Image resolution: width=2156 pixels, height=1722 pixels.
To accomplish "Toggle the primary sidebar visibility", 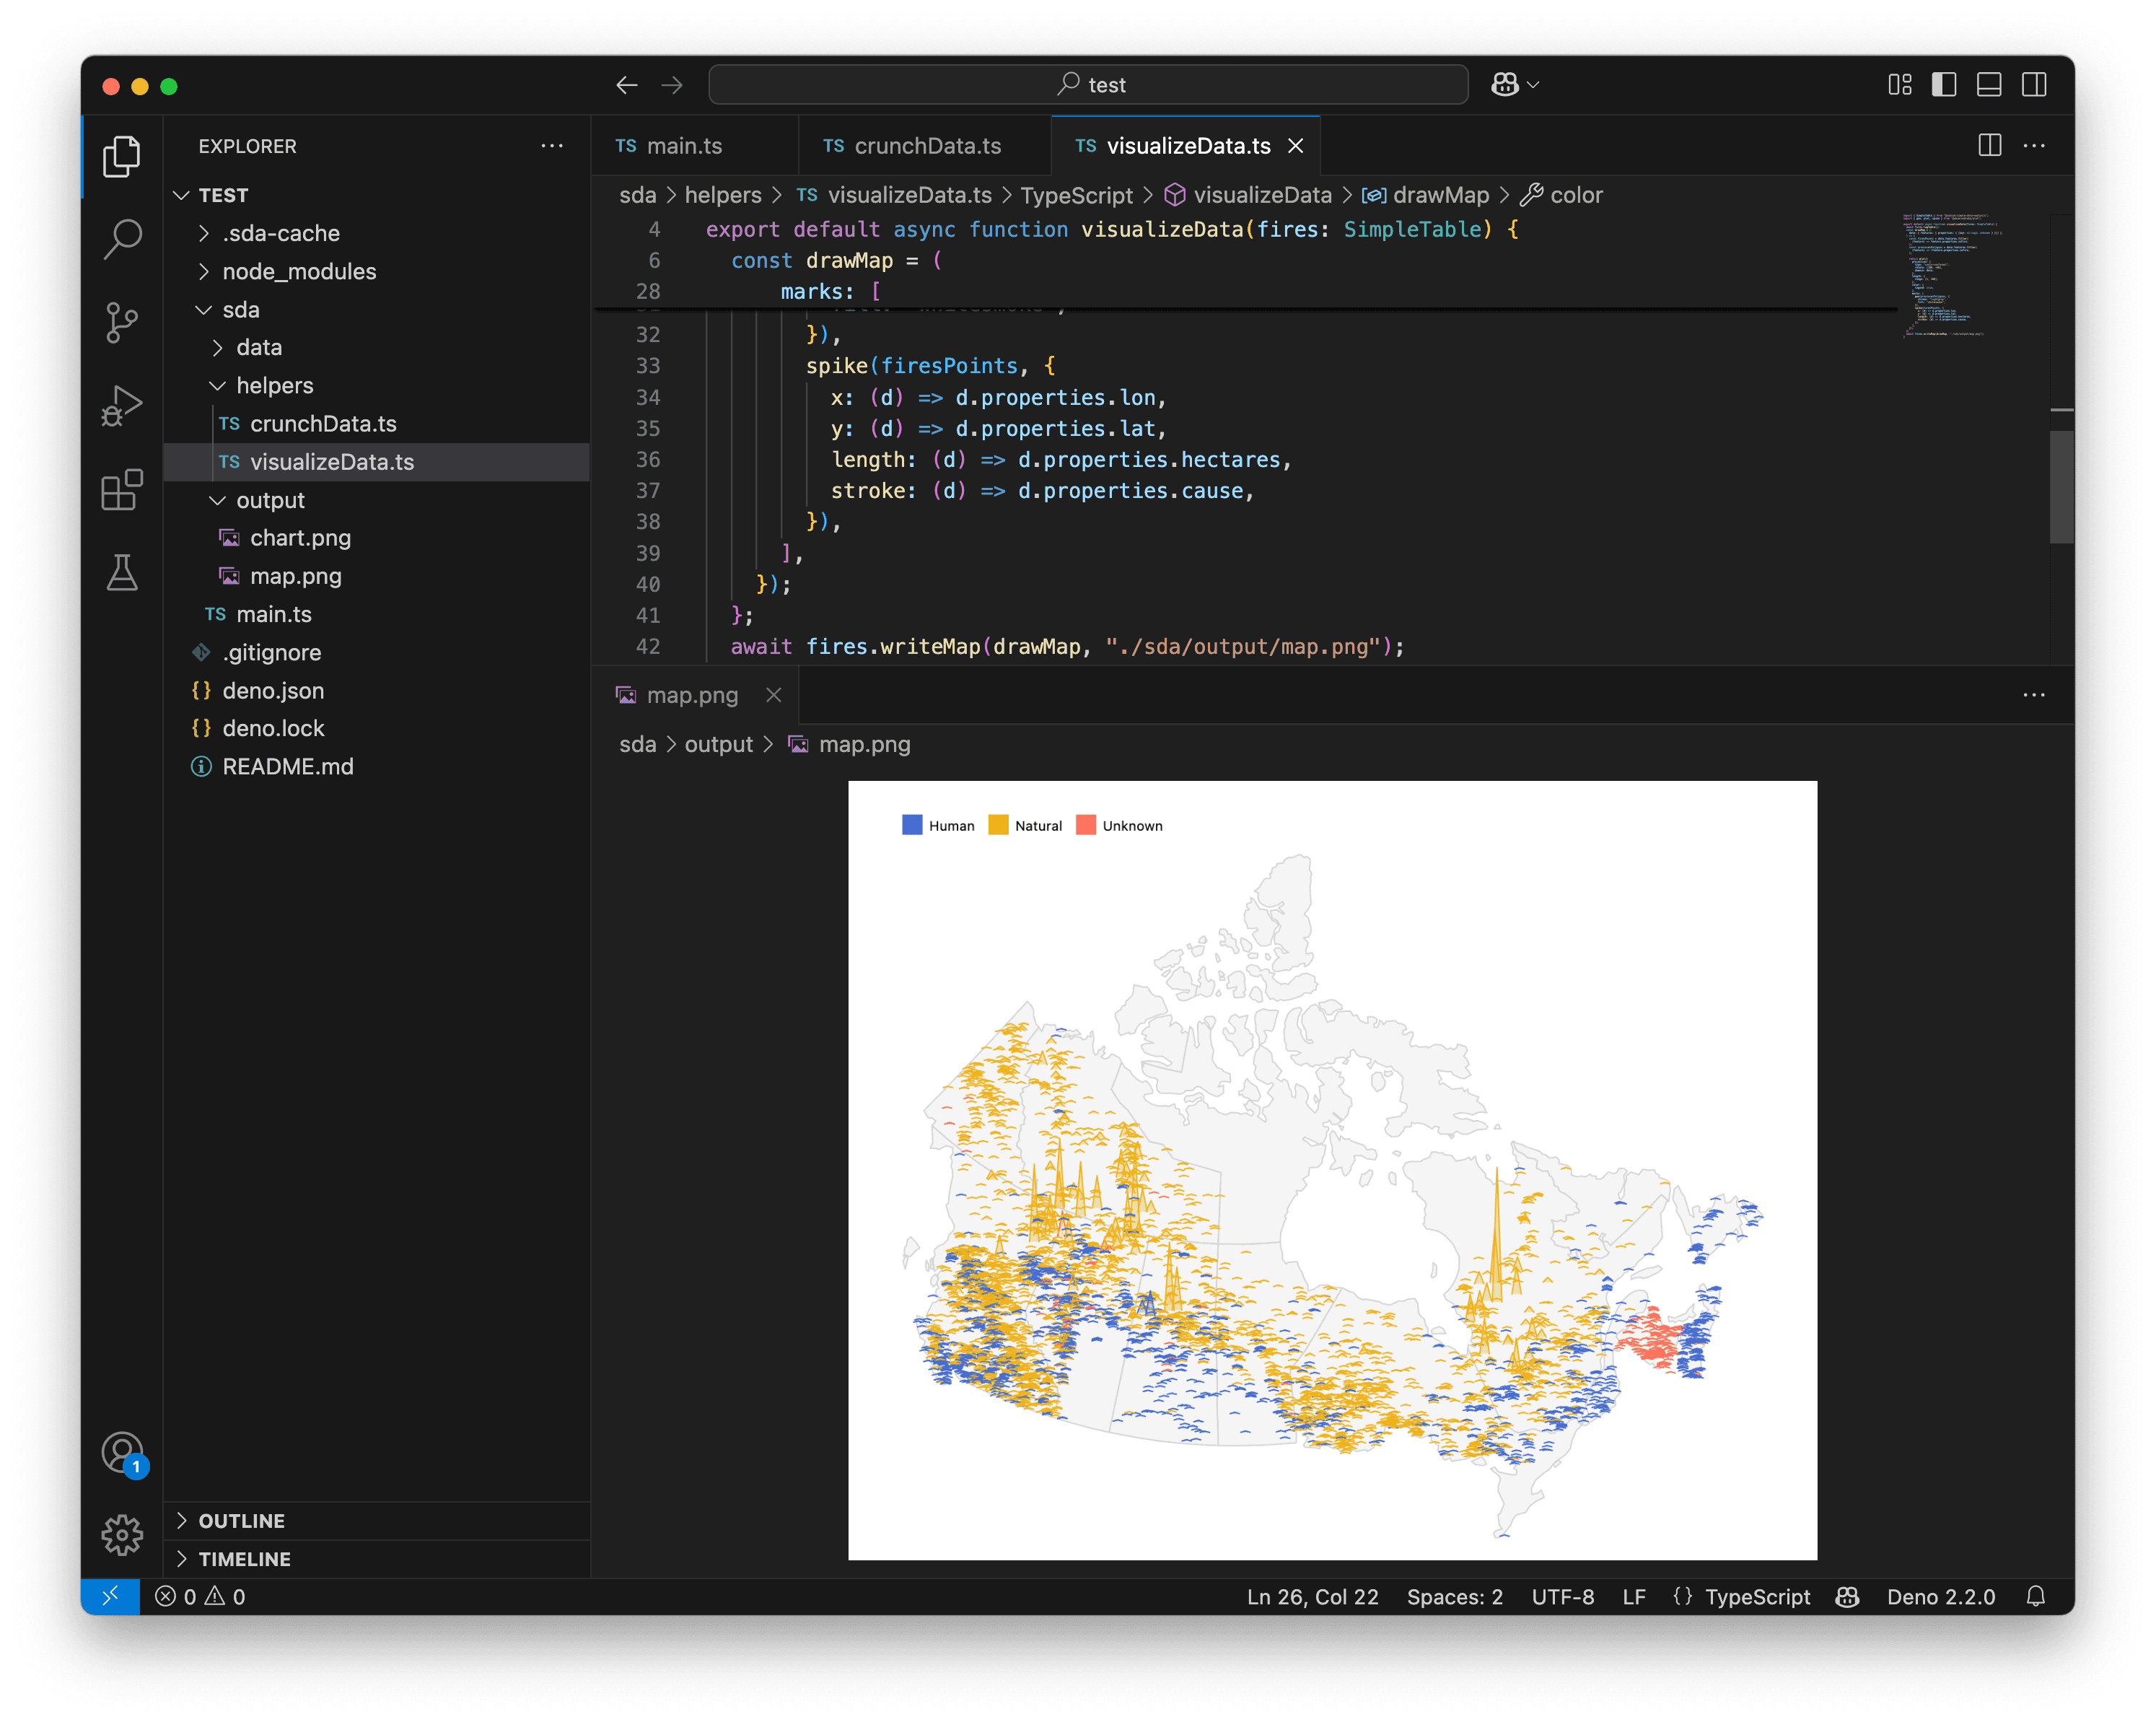I will 1944,85.
